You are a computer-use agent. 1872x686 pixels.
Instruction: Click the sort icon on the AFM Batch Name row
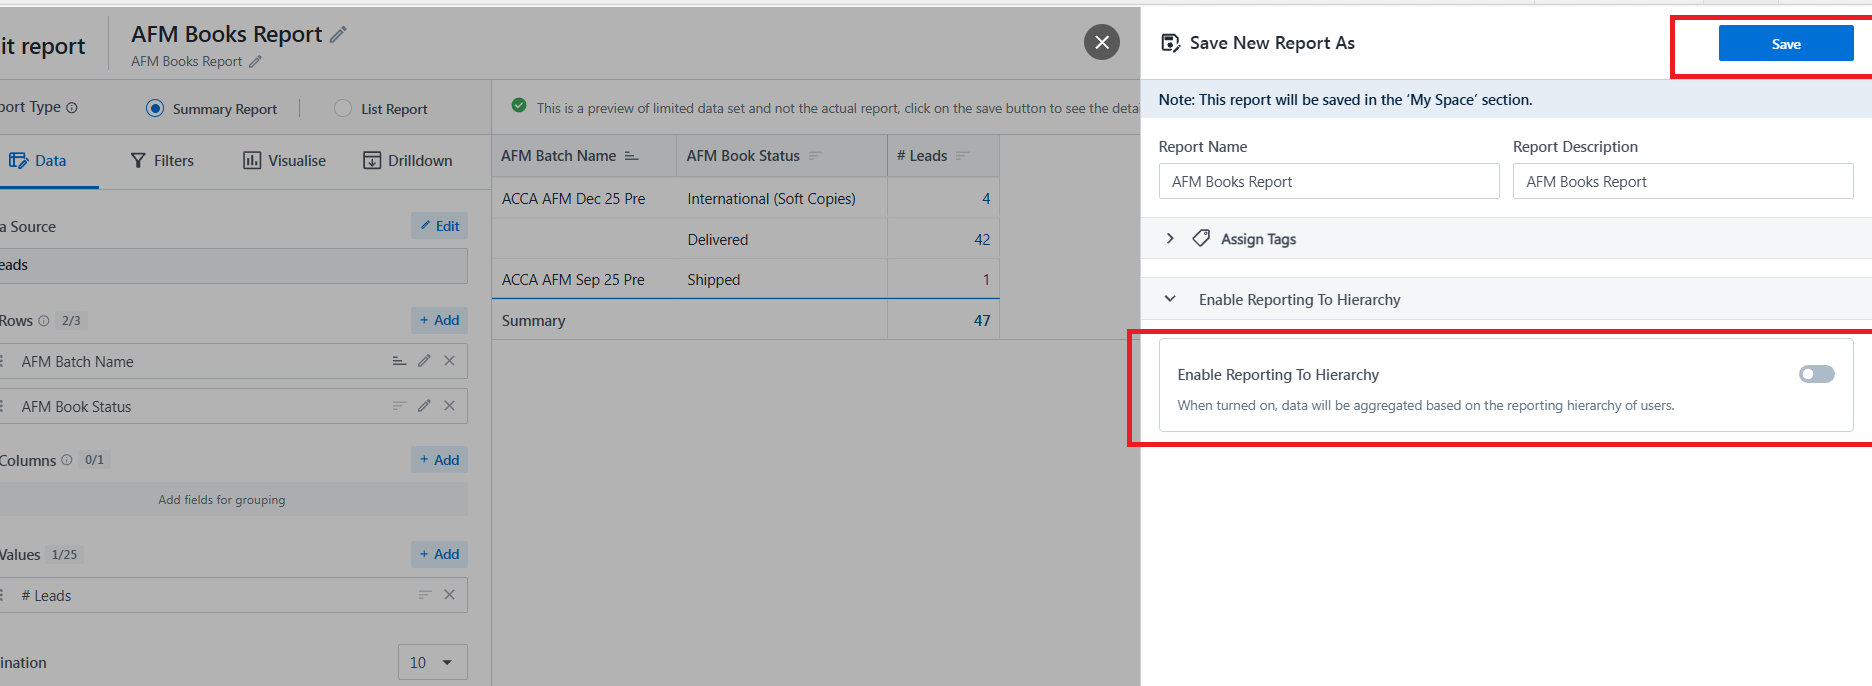click(399, 361)
